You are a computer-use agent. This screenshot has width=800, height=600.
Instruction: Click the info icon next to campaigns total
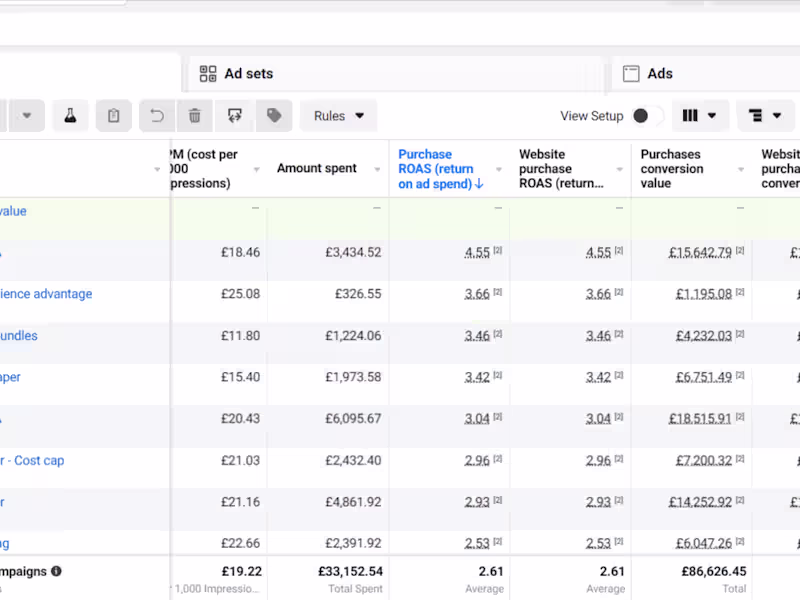point(57,571)
